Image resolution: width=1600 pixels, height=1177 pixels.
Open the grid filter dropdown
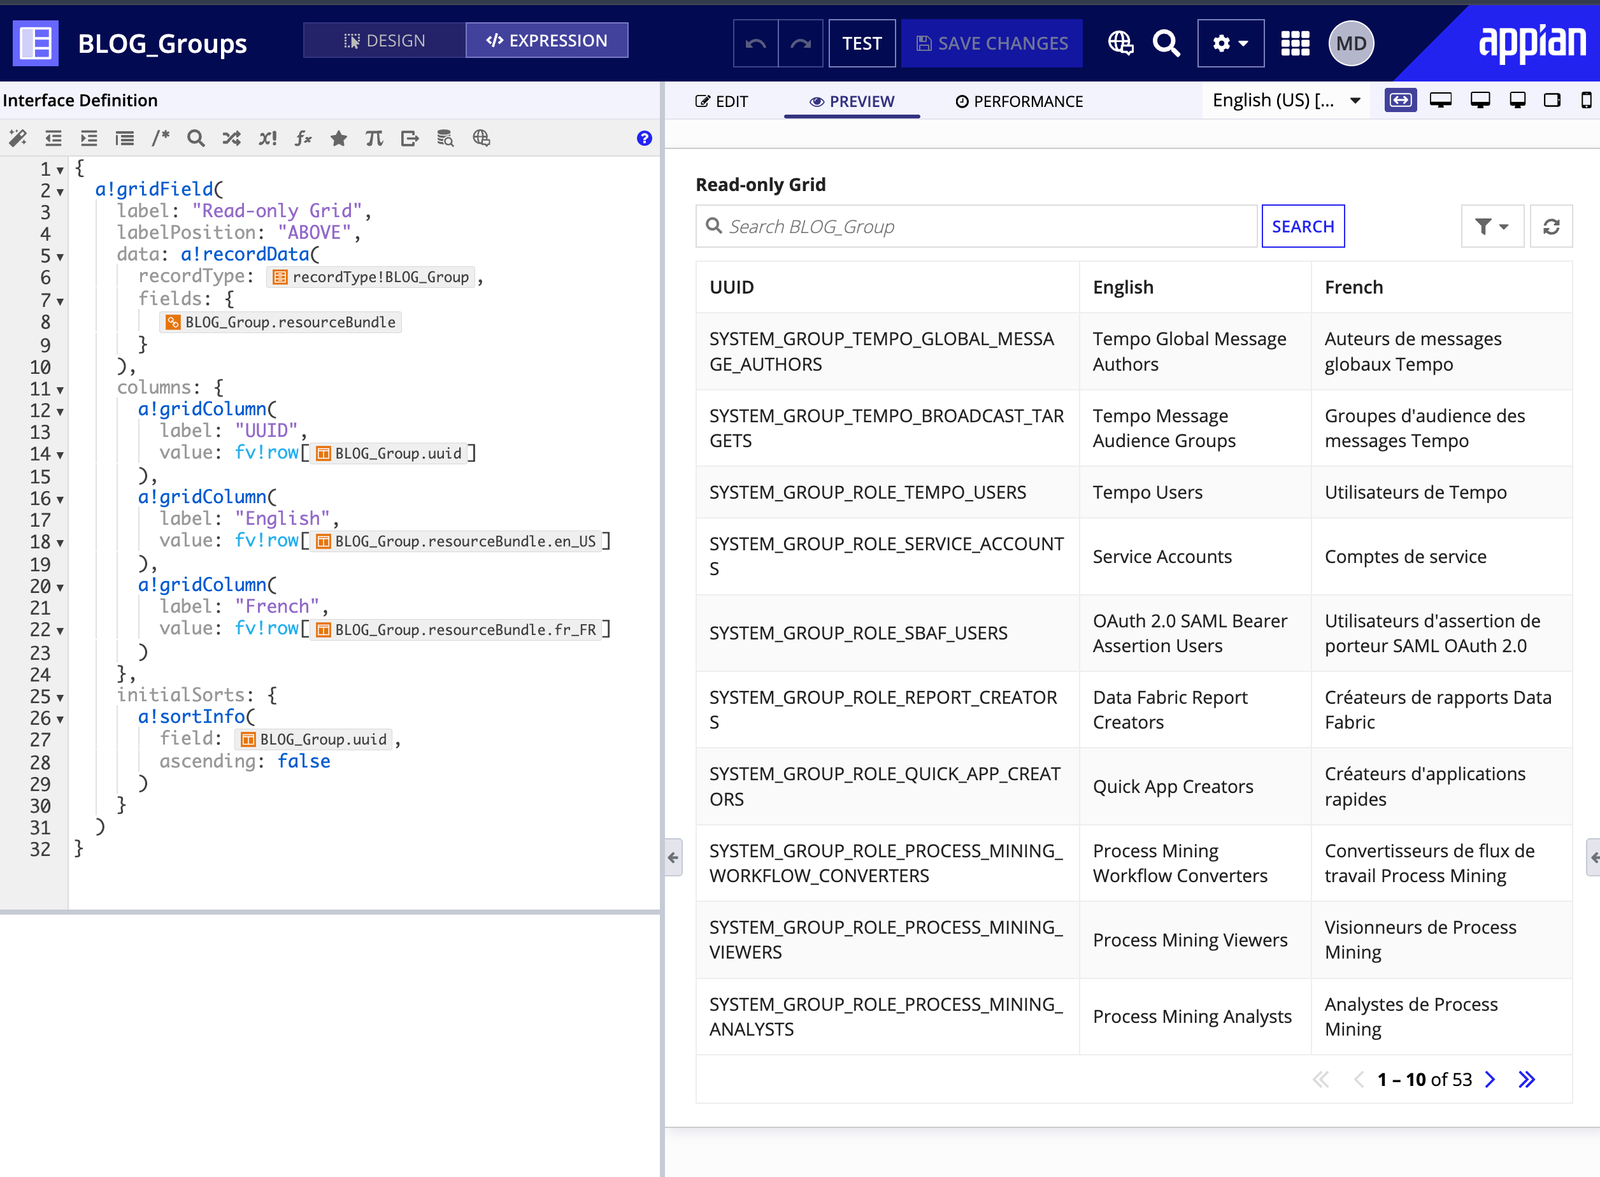point(1492,226)
